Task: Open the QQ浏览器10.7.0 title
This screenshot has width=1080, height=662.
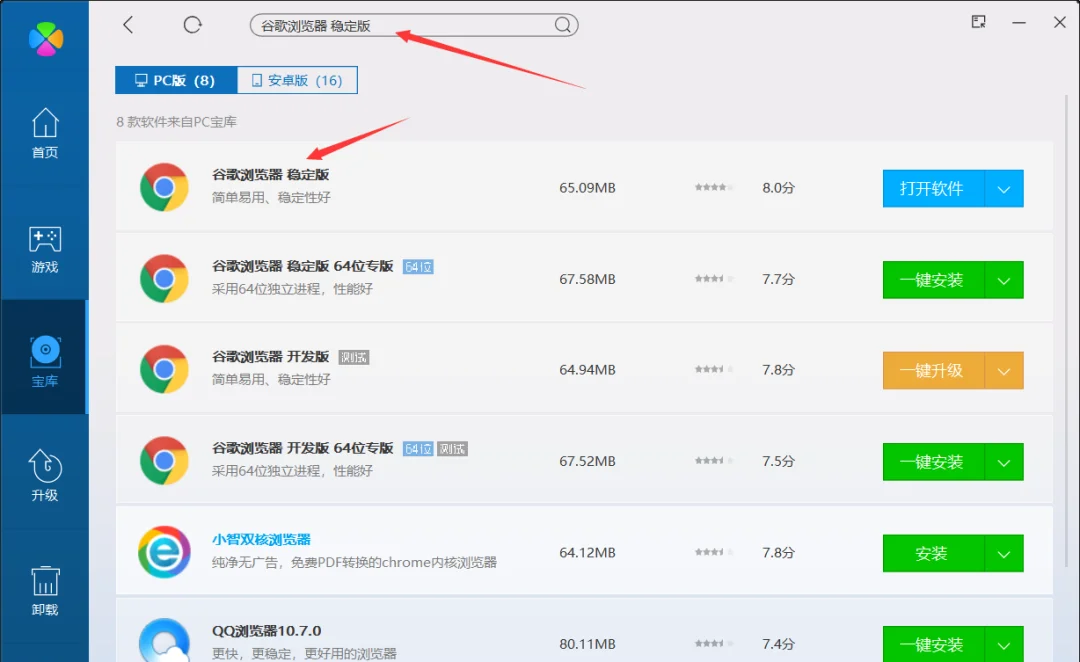Action: [x=267, y=631]
